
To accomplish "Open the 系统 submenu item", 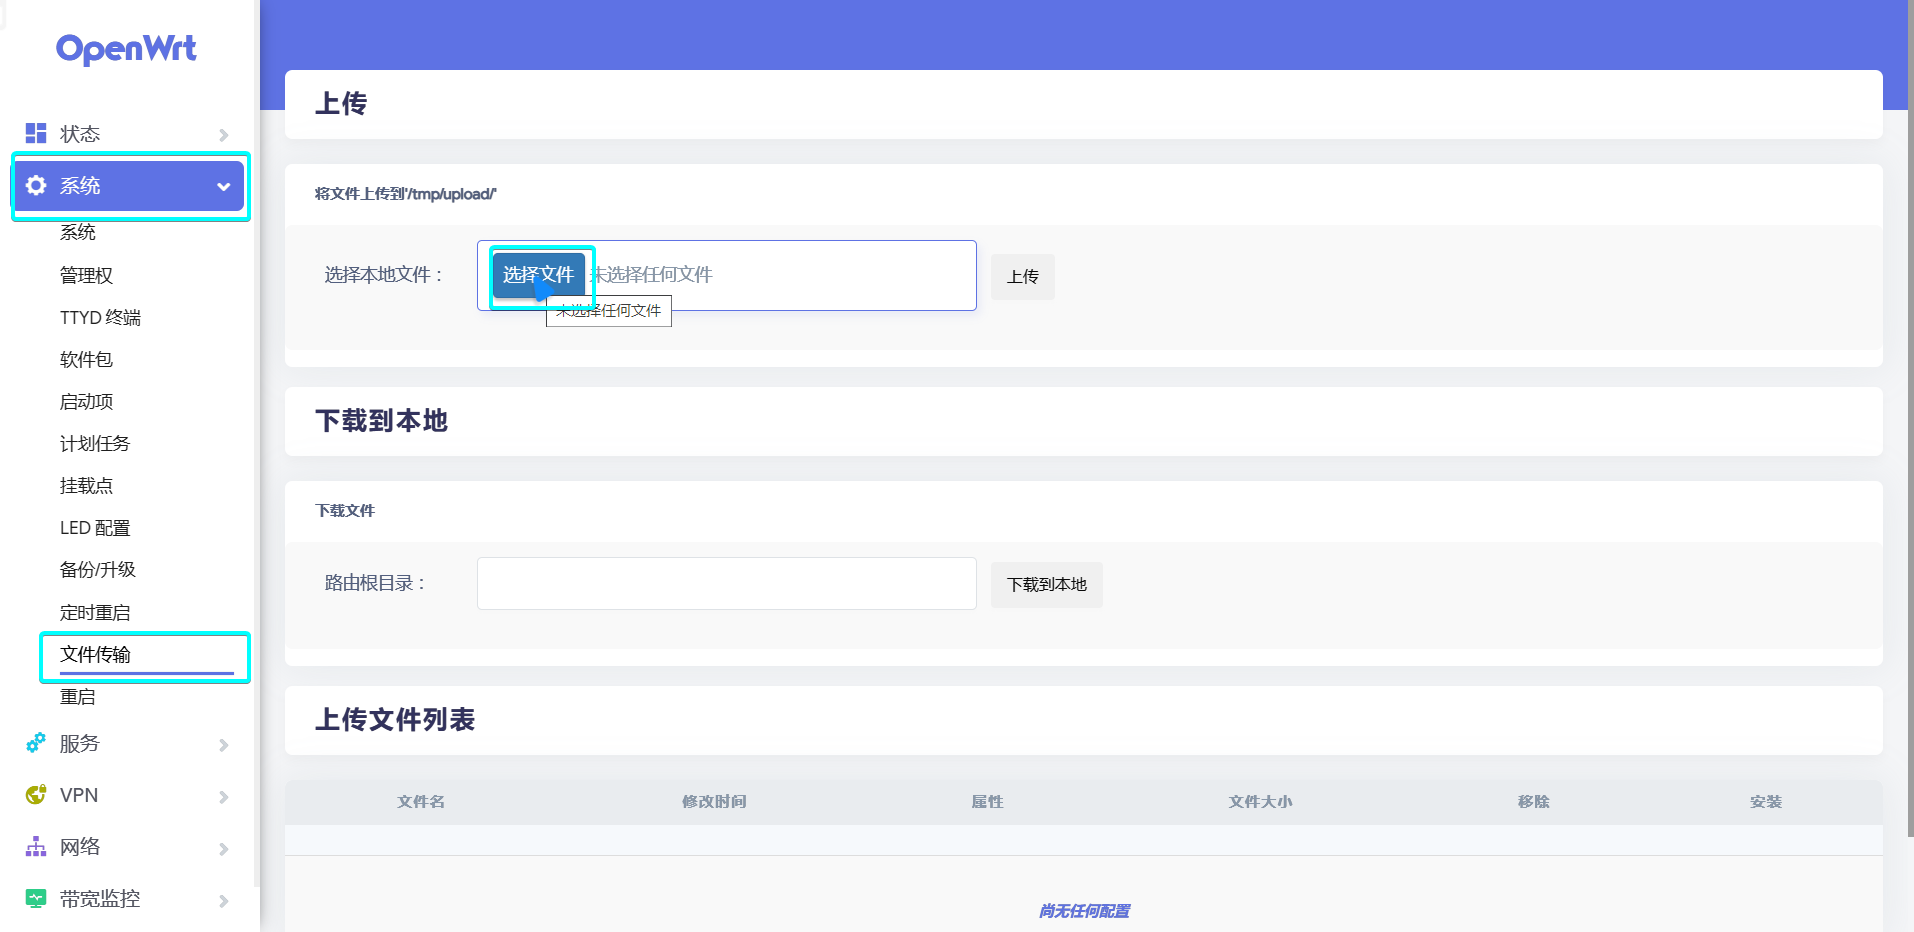I will coord(78,232).
